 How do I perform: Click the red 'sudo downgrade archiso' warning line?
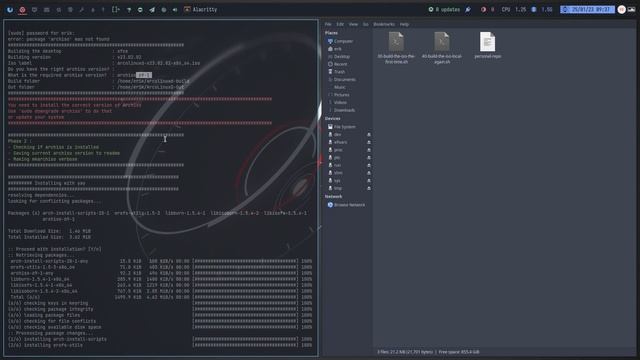60,111
